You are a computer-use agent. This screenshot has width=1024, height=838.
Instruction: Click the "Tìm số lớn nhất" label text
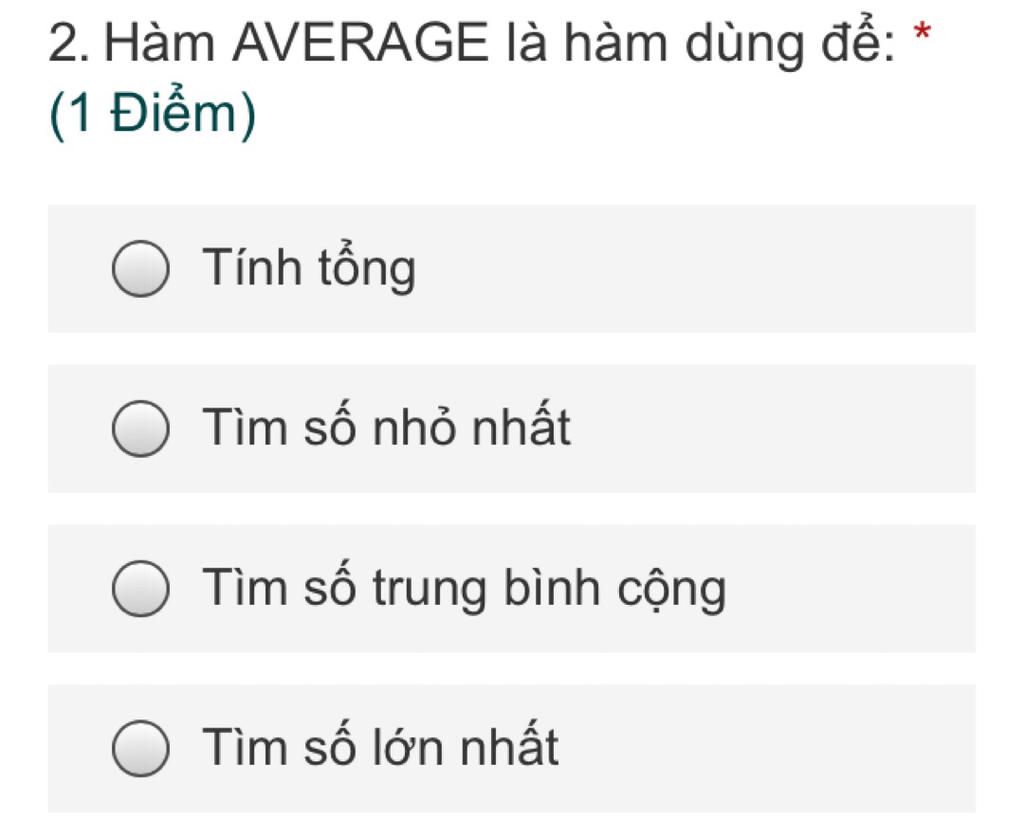click(x=380, y=749)
